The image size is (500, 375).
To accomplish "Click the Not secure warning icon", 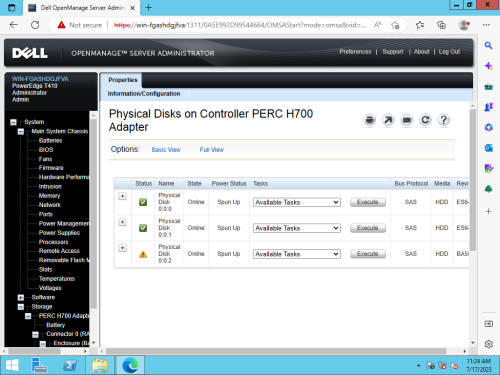I will coord(61,25).
